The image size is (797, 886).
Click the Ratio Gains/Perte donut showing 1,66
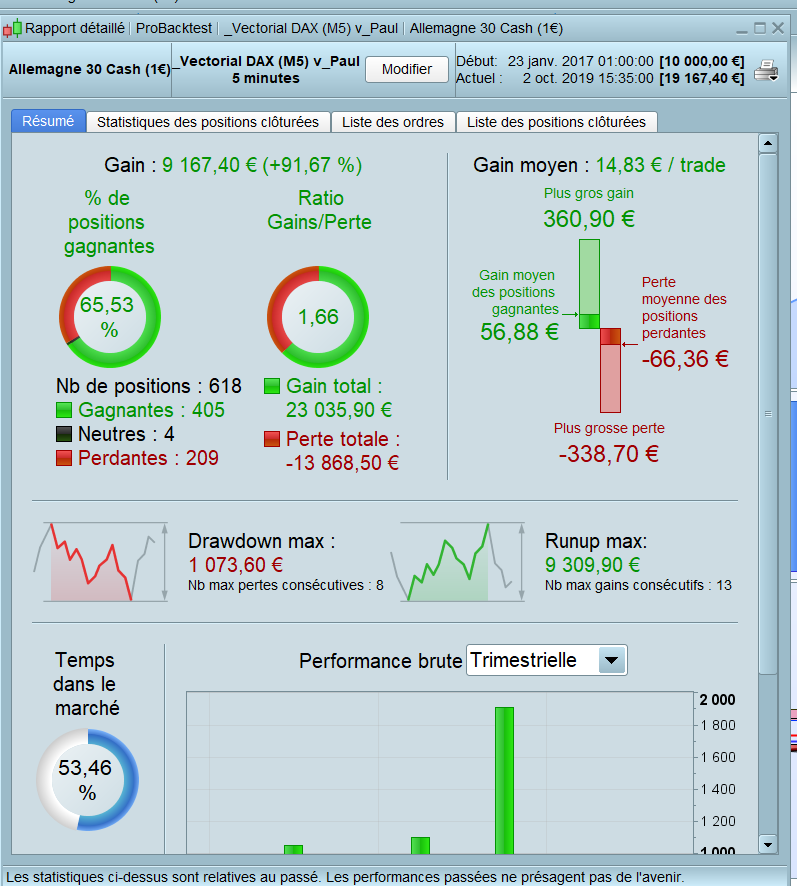(x=318, y=317)
